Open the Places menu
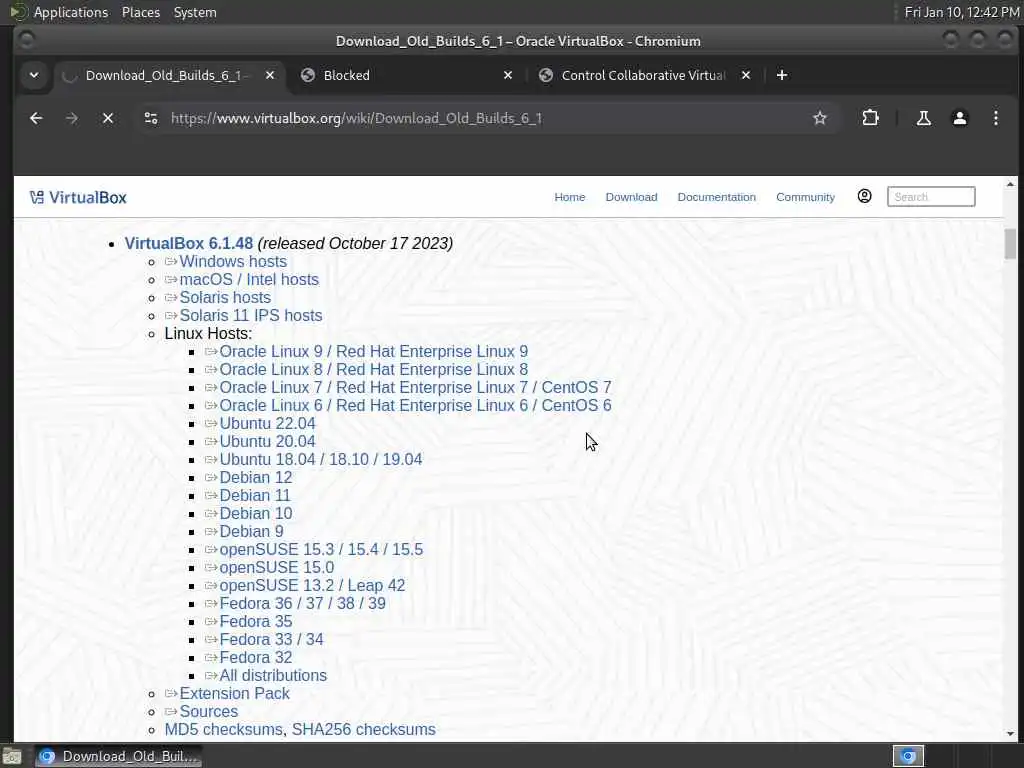Image resolution: width=1024 pixels, height=768 pixels. (x=140, y=12)
